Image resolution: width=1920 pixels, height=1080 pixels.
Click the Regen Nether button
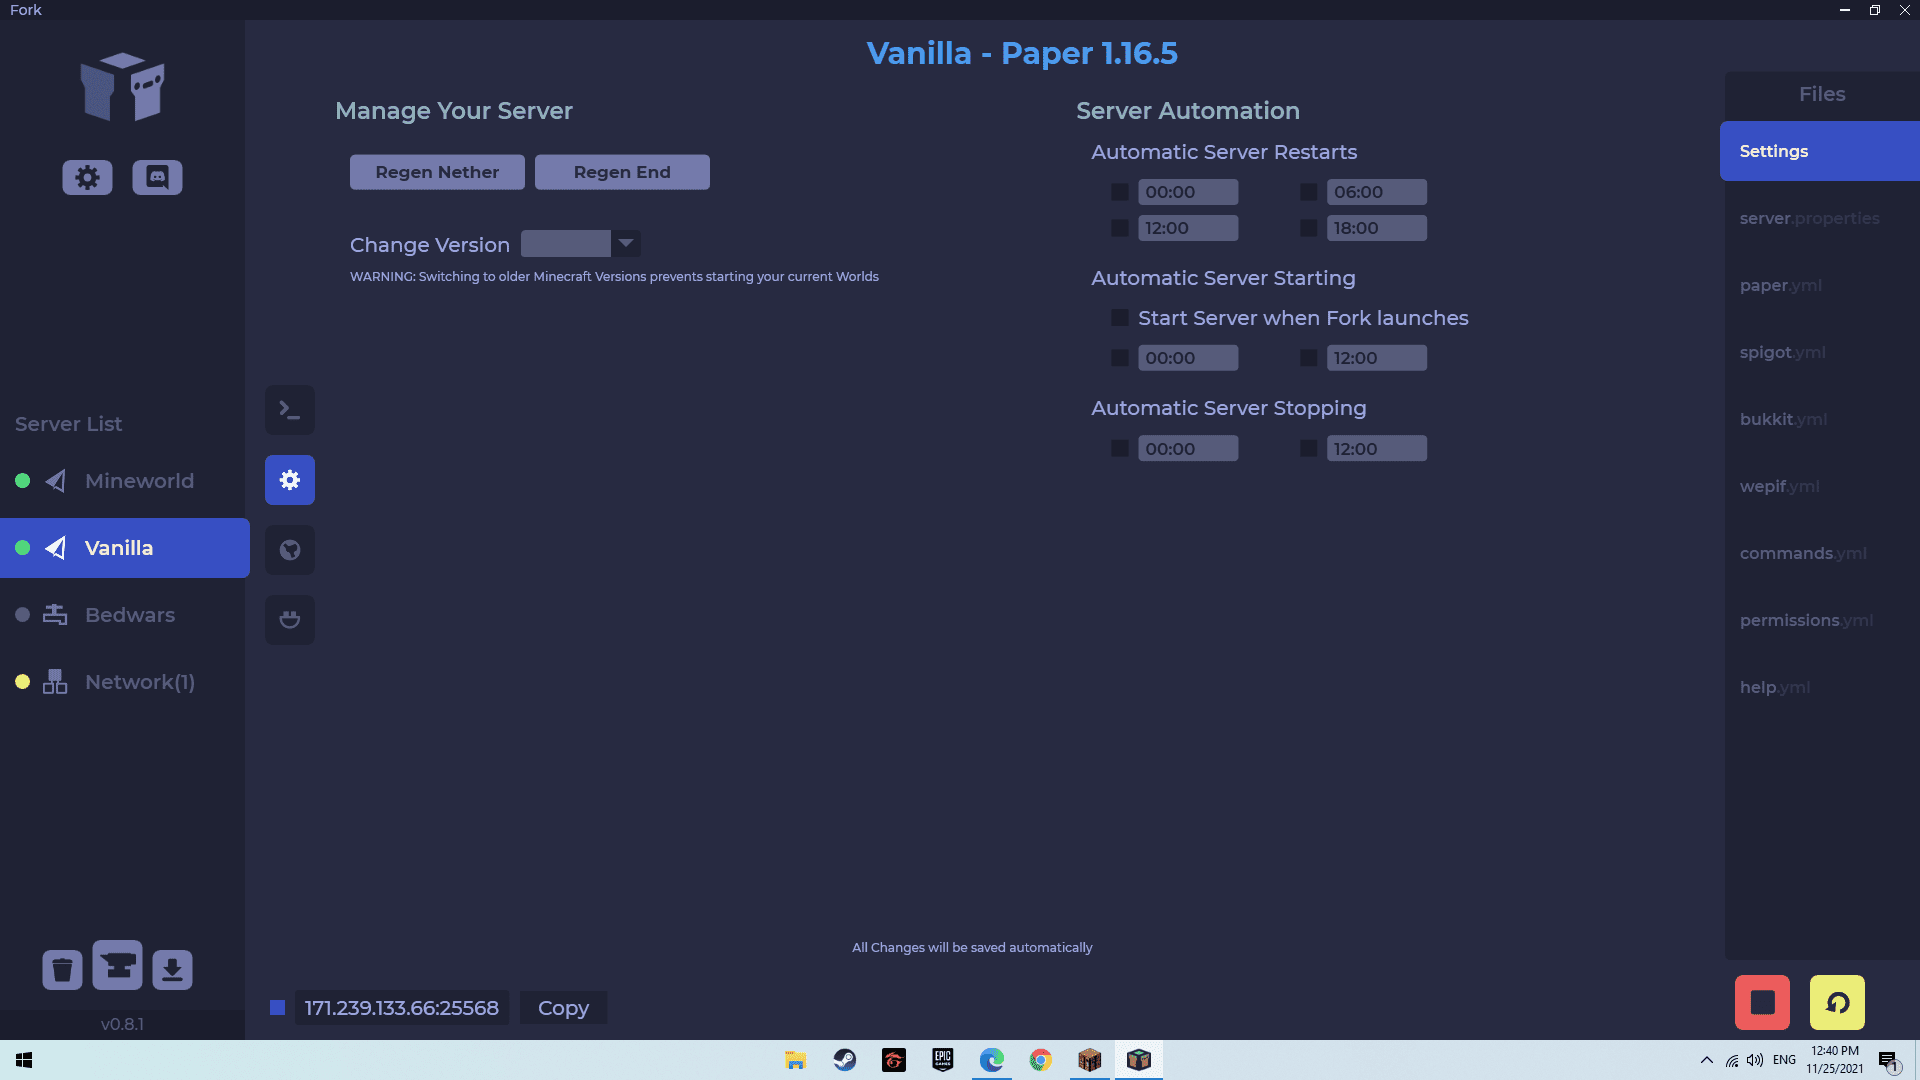click(437, 172)
